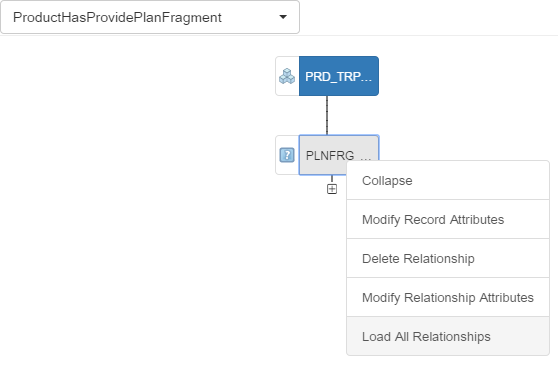Click the dashed connector between the two nodes
Screen dimensions: 558x367
click(x=327, y=115)
